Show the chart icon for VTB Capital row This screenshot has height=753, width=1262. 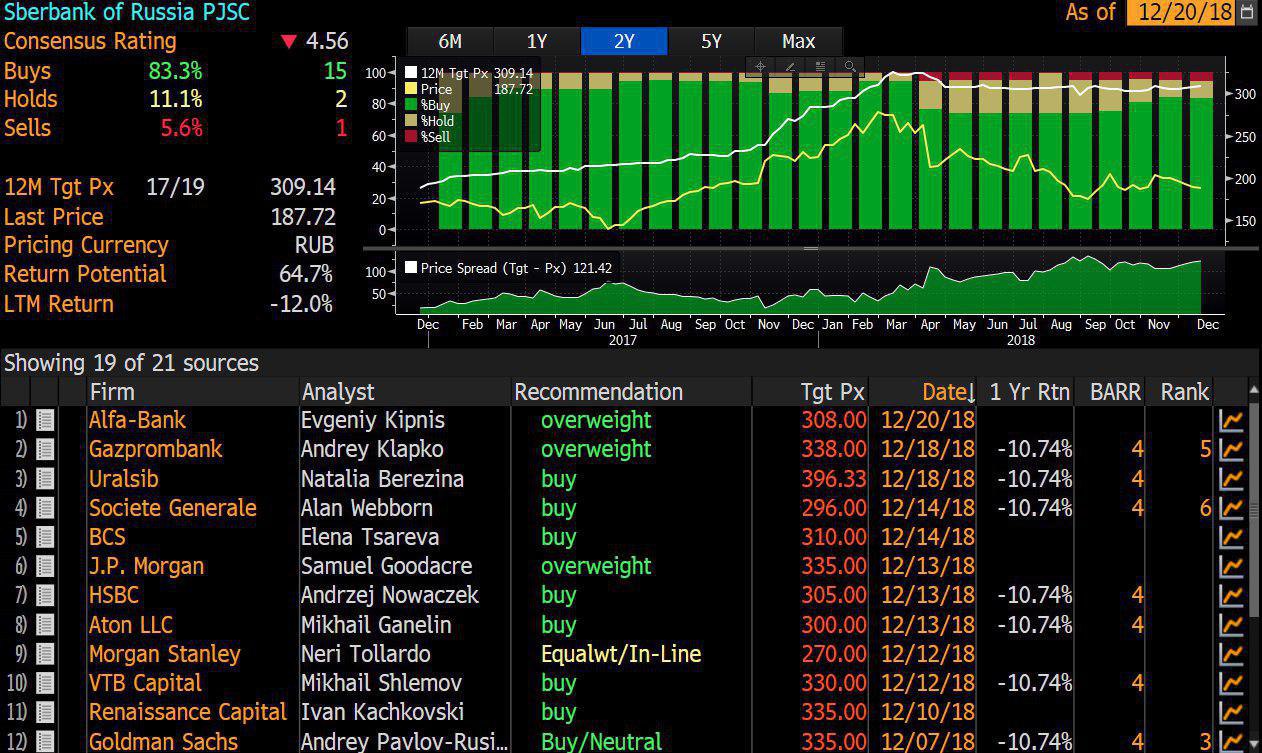click(x=1231, y=684)
